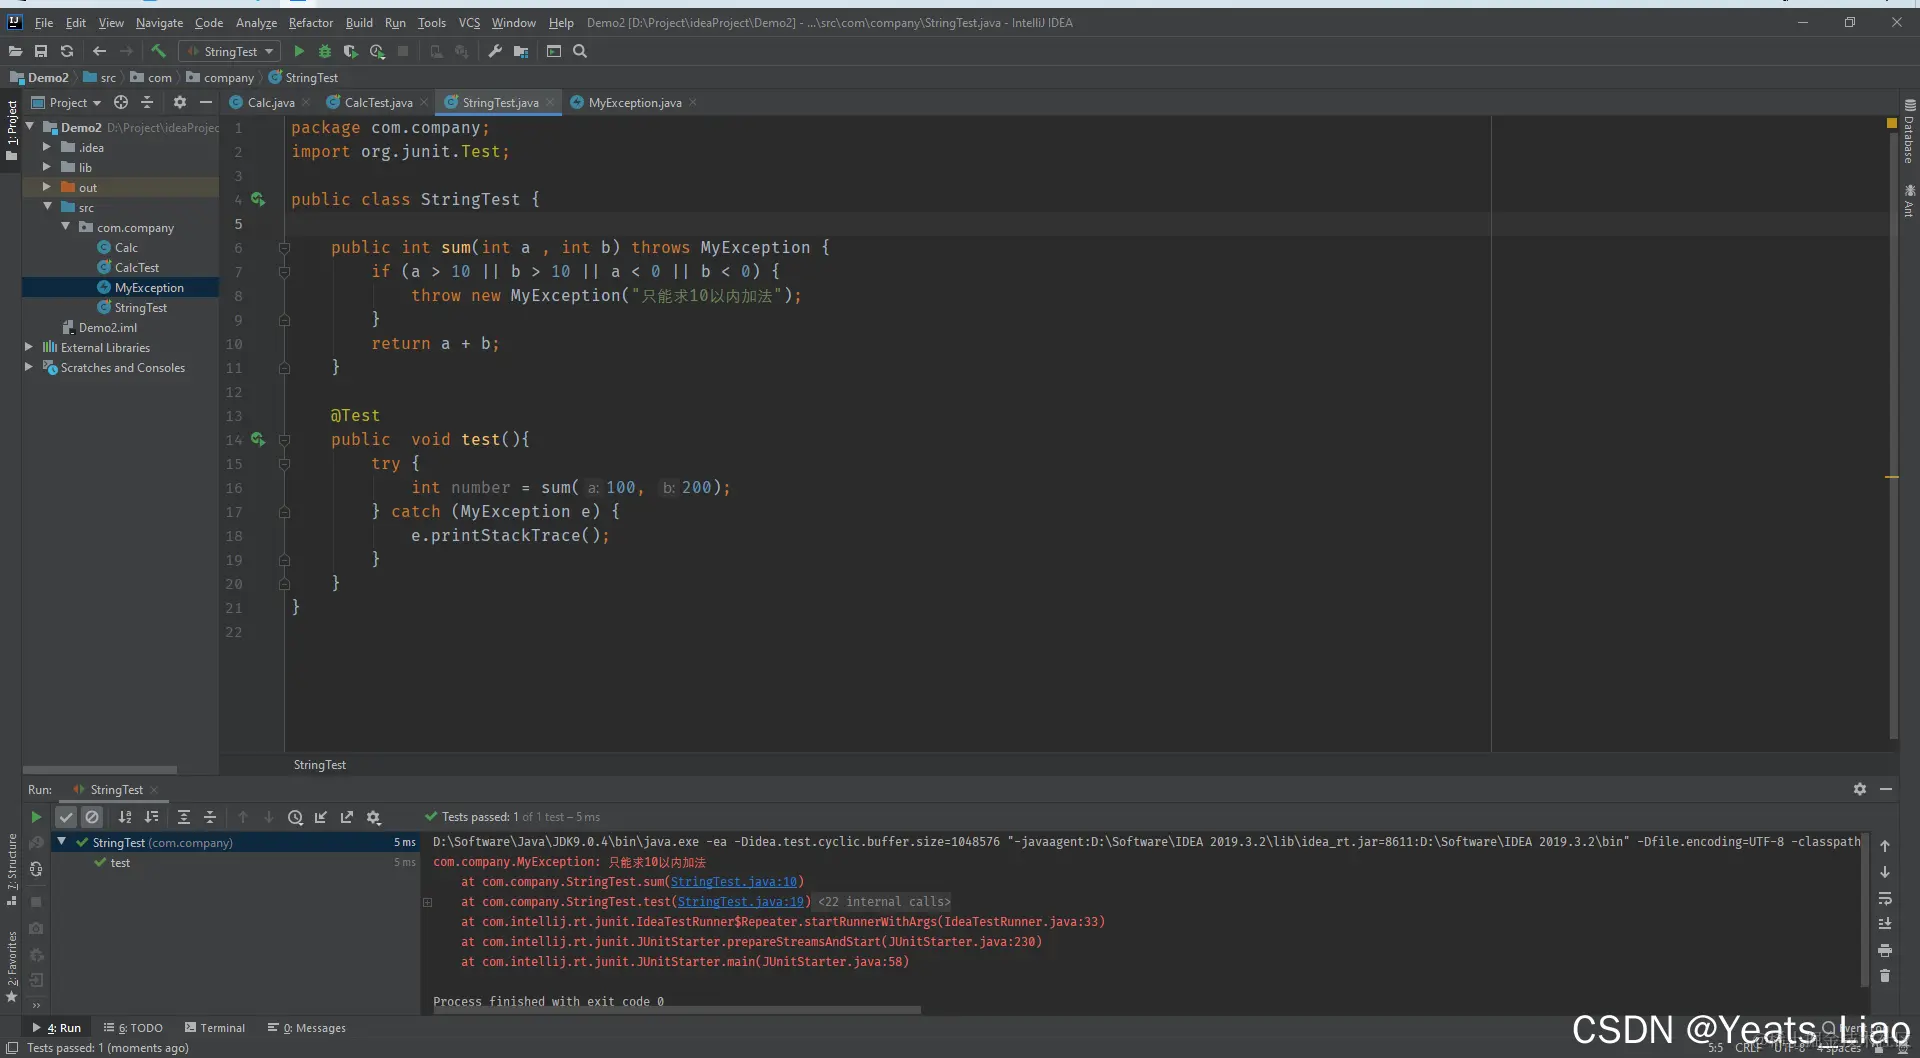The image size is (1920, 1058).
Task: Toggle scroll to end of console
Action: click(x=1885, y=924)
